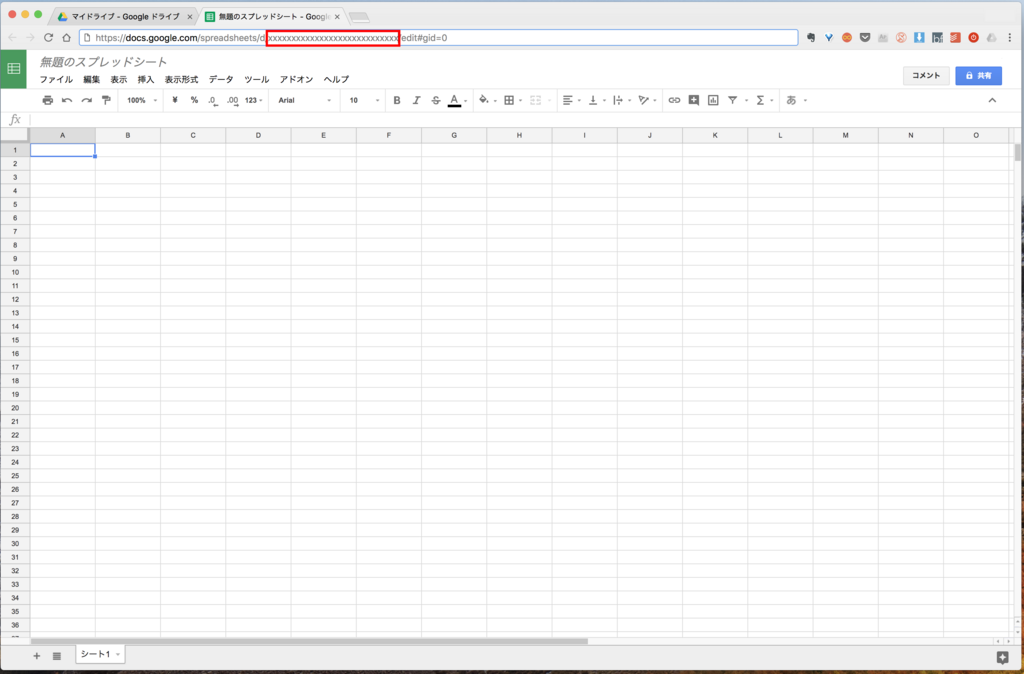Screen dimensions: 1024x674
Task: Toggle bold formatting
Action: (396, 101)
